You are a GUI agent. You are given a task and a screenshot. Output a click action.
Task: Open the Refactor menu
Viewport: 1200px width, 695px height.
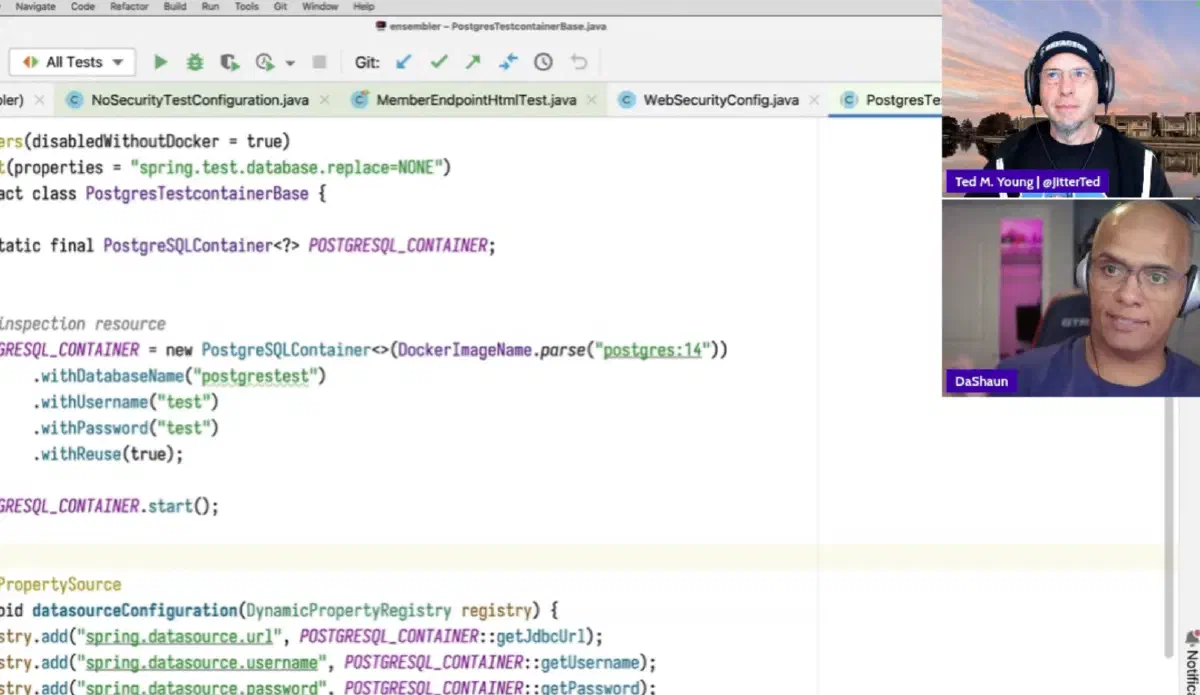129,6
